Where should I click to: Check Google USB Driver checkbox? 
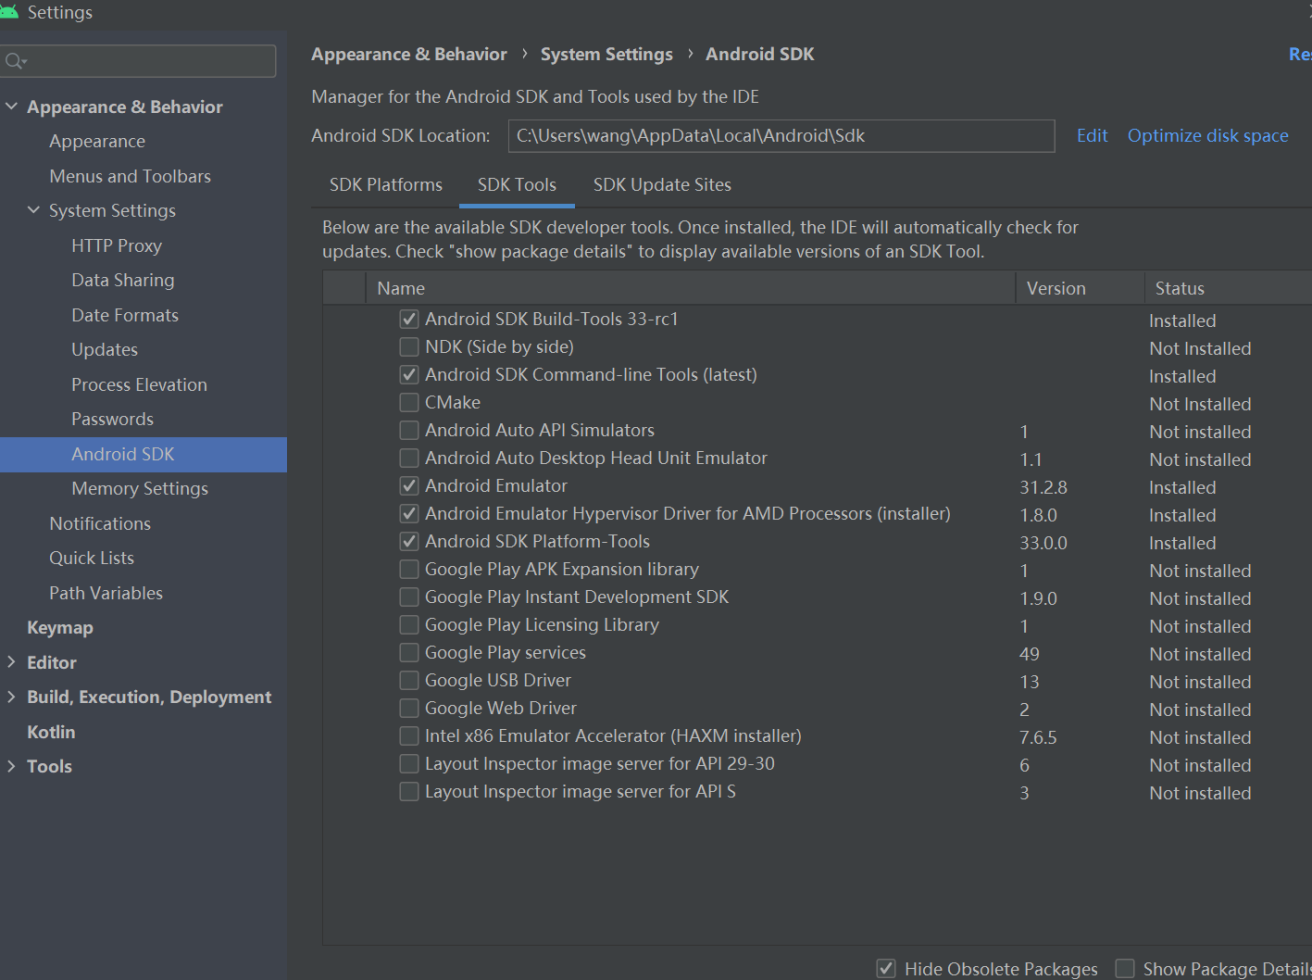409,681
